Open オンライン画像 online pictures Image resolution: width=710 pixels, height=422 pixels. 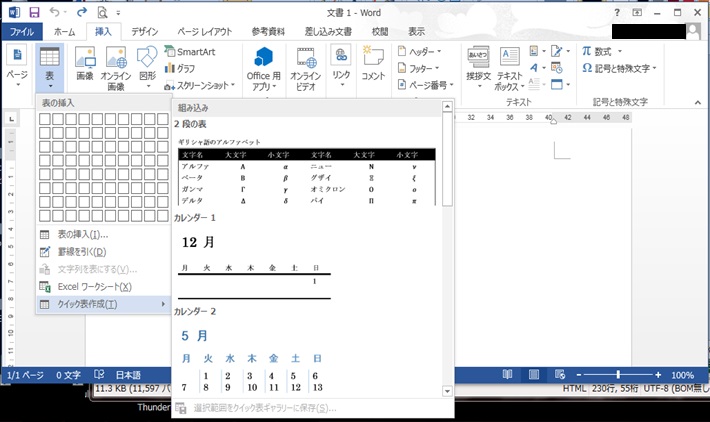tap(116, 68)
